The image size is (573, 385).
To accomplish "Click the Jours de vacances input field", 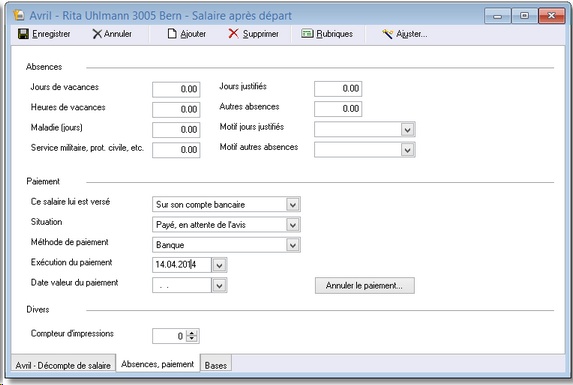I will click(x=176, y=89).
